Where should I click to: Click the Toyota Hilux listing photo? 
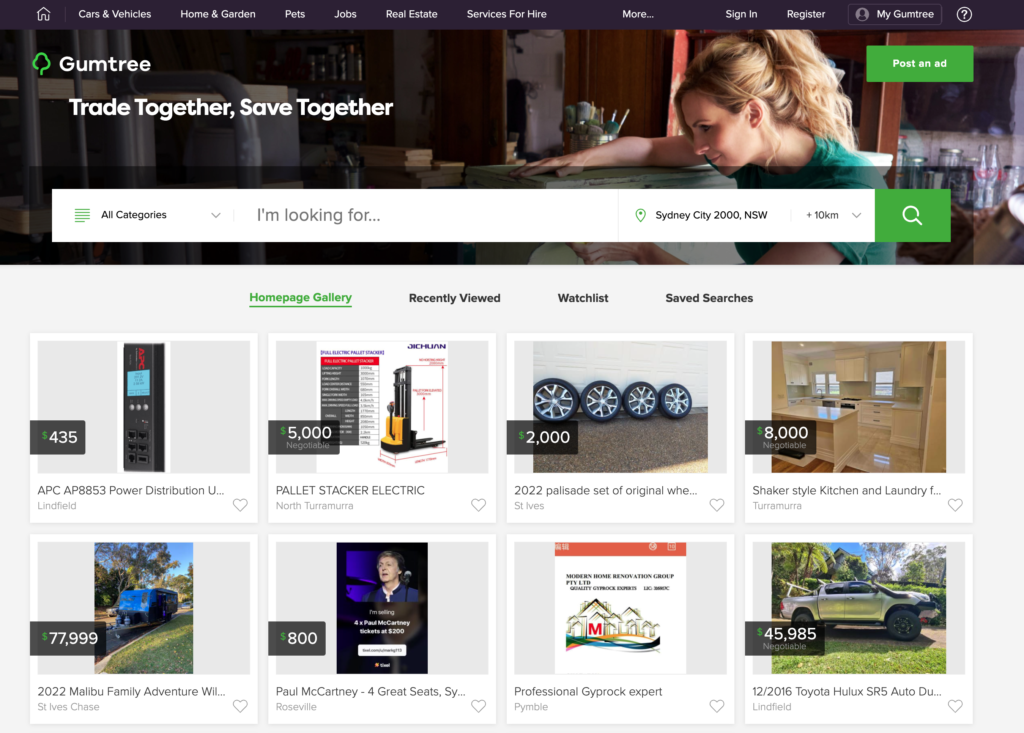tap(858, 607)
